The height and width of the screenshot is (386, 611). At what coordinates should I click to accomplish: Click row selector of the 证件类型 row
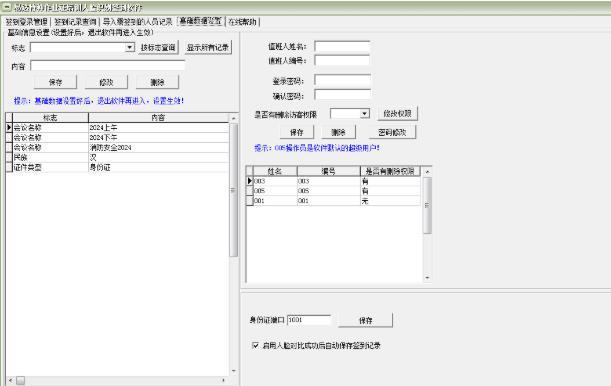(x=9, y=167)
